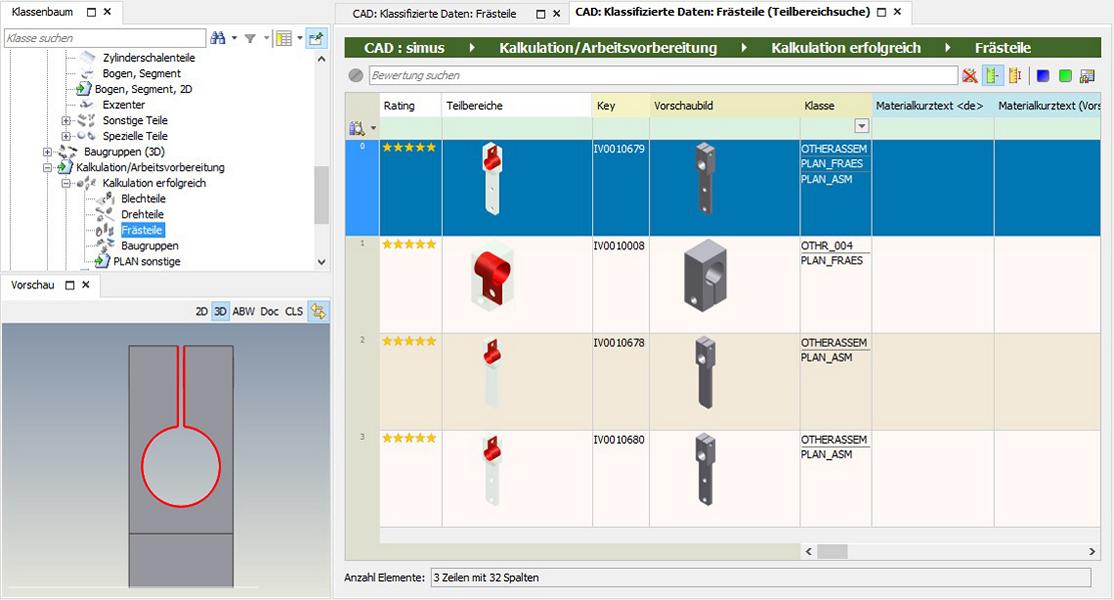Switch preview to 2D mode

coord(202,312)
